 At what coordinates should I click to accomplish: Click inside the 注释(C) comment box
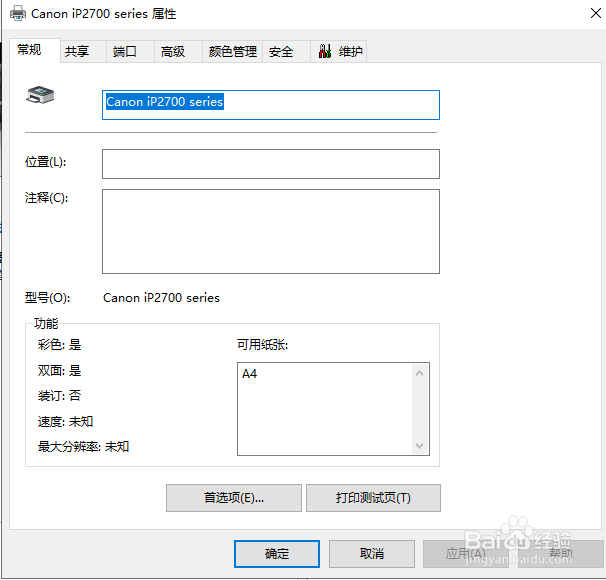point(271,231)
